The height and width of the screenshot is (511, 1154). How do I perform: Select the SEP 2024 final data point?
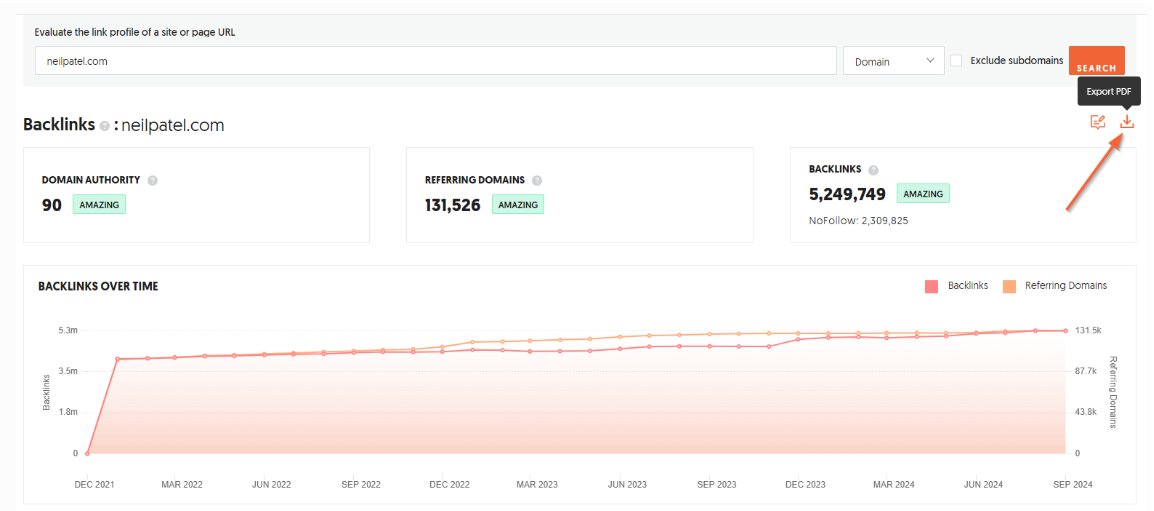click(1065, 331)
